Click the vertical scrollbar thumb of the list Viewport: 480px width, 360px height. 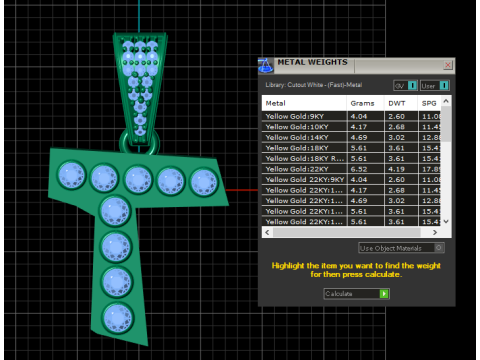(x=446, y=124)
